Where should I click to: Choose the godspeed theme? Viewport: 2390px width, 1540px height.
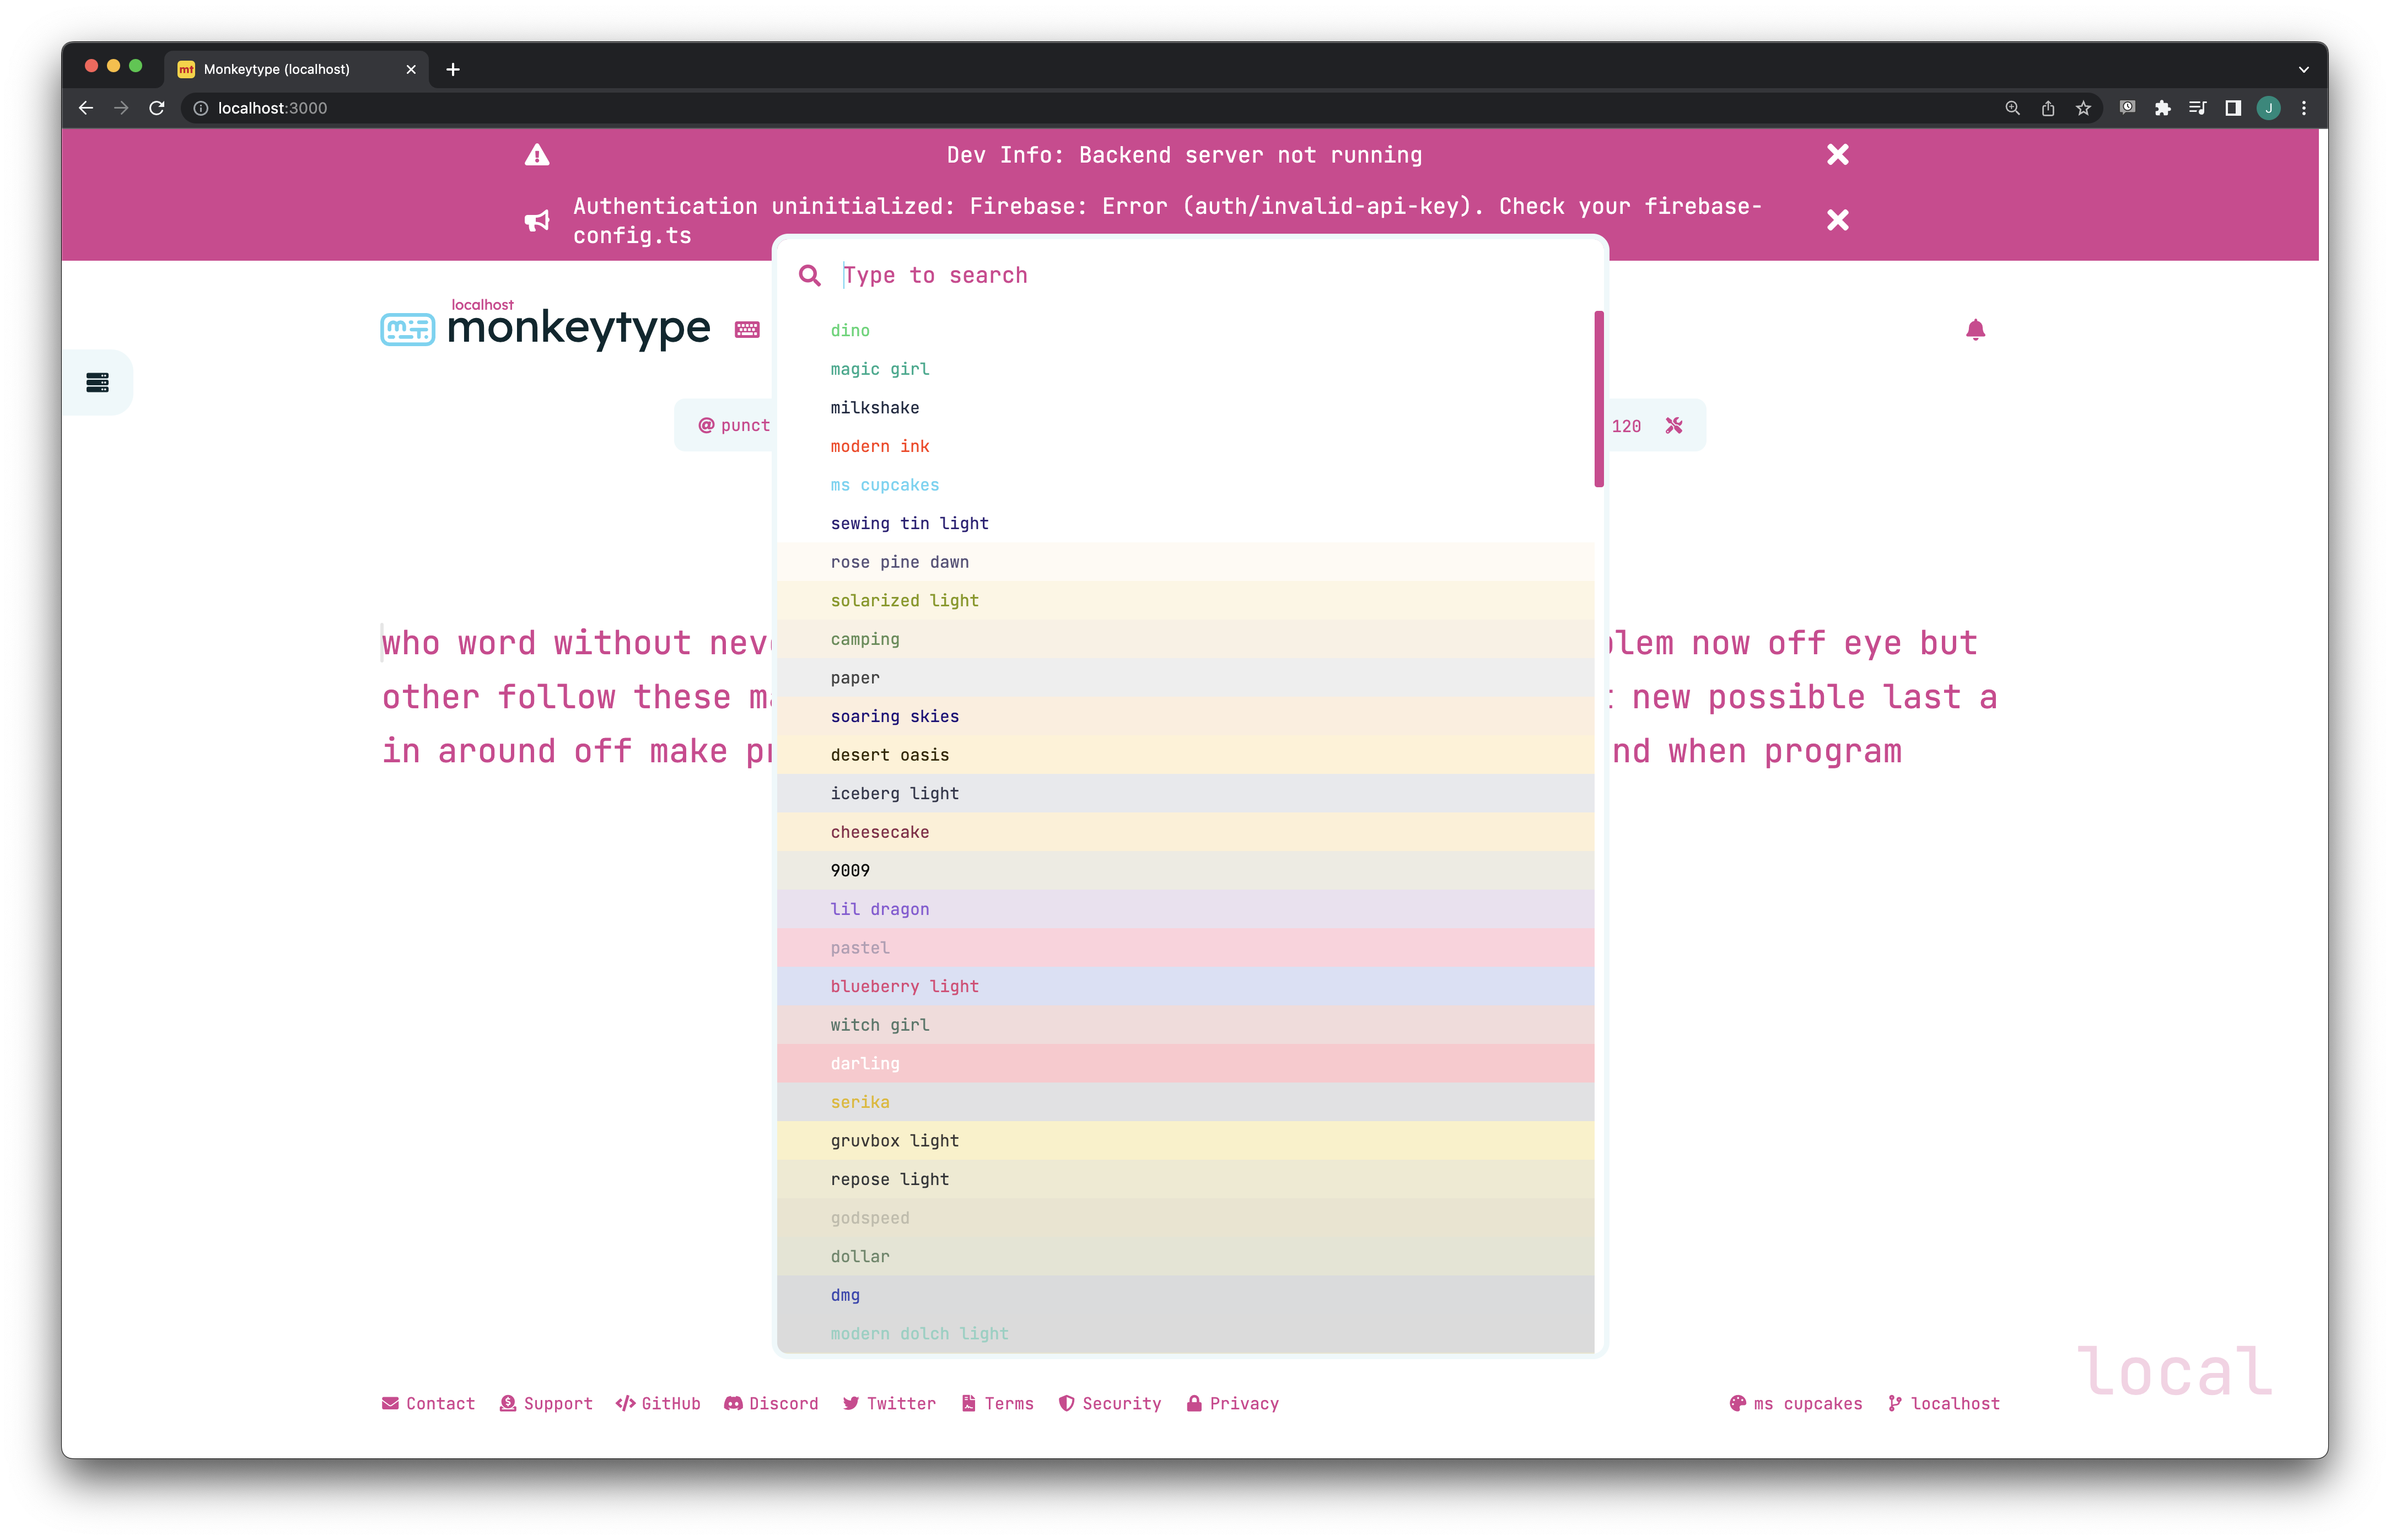click(1186, 1218)
